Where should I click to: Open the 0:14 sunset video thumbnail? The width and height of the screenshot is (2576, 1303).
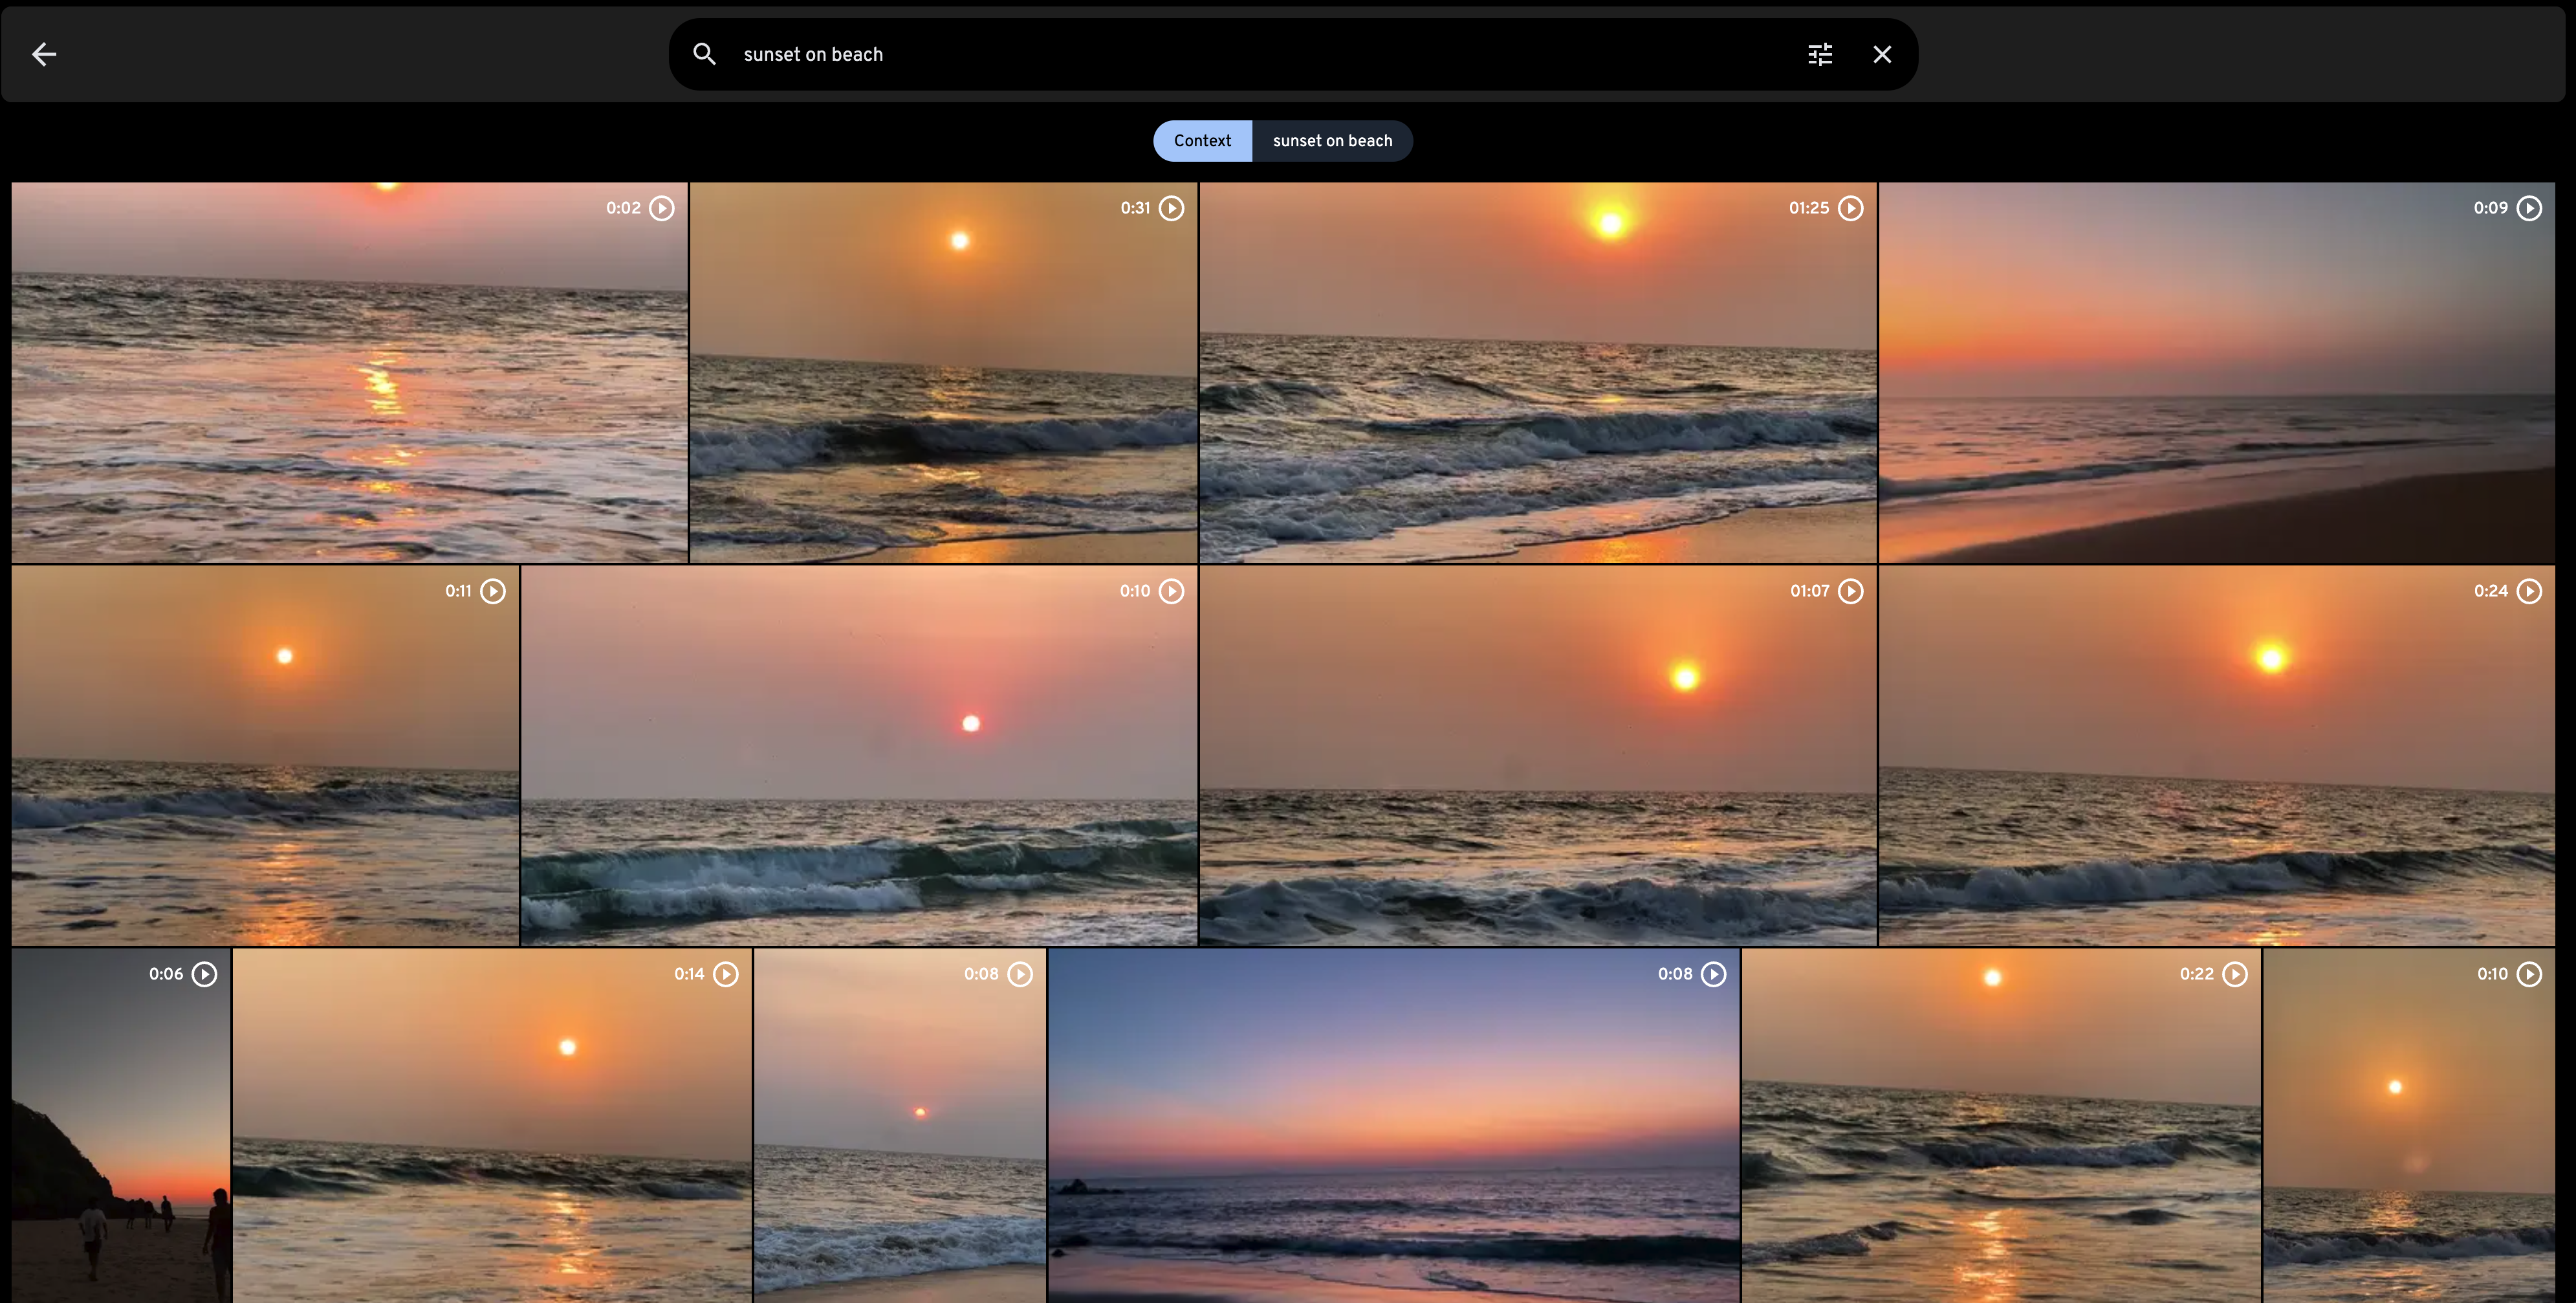coord(492,1126)
